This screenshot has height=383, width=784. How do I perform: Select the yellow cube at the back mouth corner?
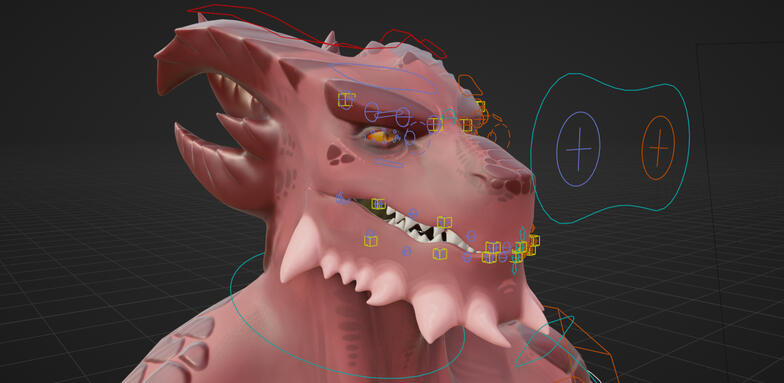pyautogui.click(x=378, y=204)
